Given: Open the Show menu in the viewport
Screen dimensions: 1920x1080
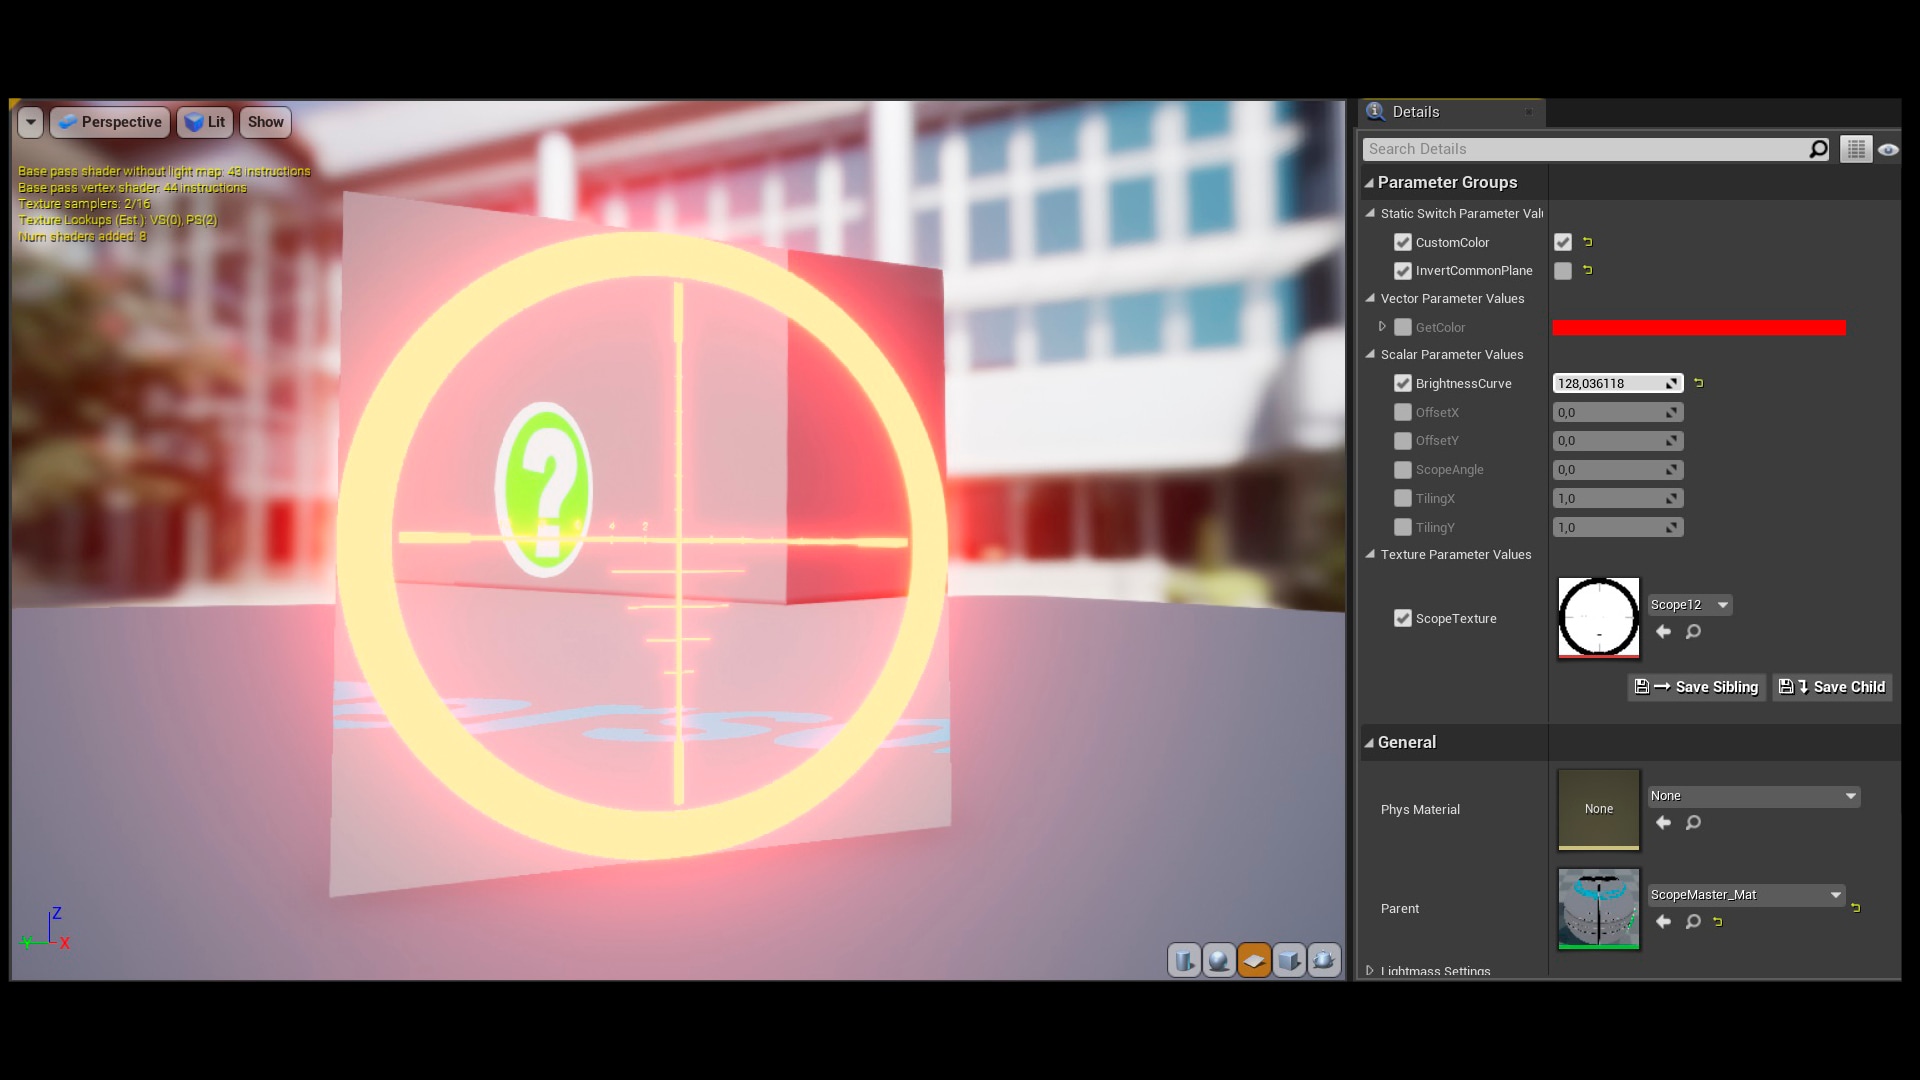Looking at the screenshot, I should [264, 122].
